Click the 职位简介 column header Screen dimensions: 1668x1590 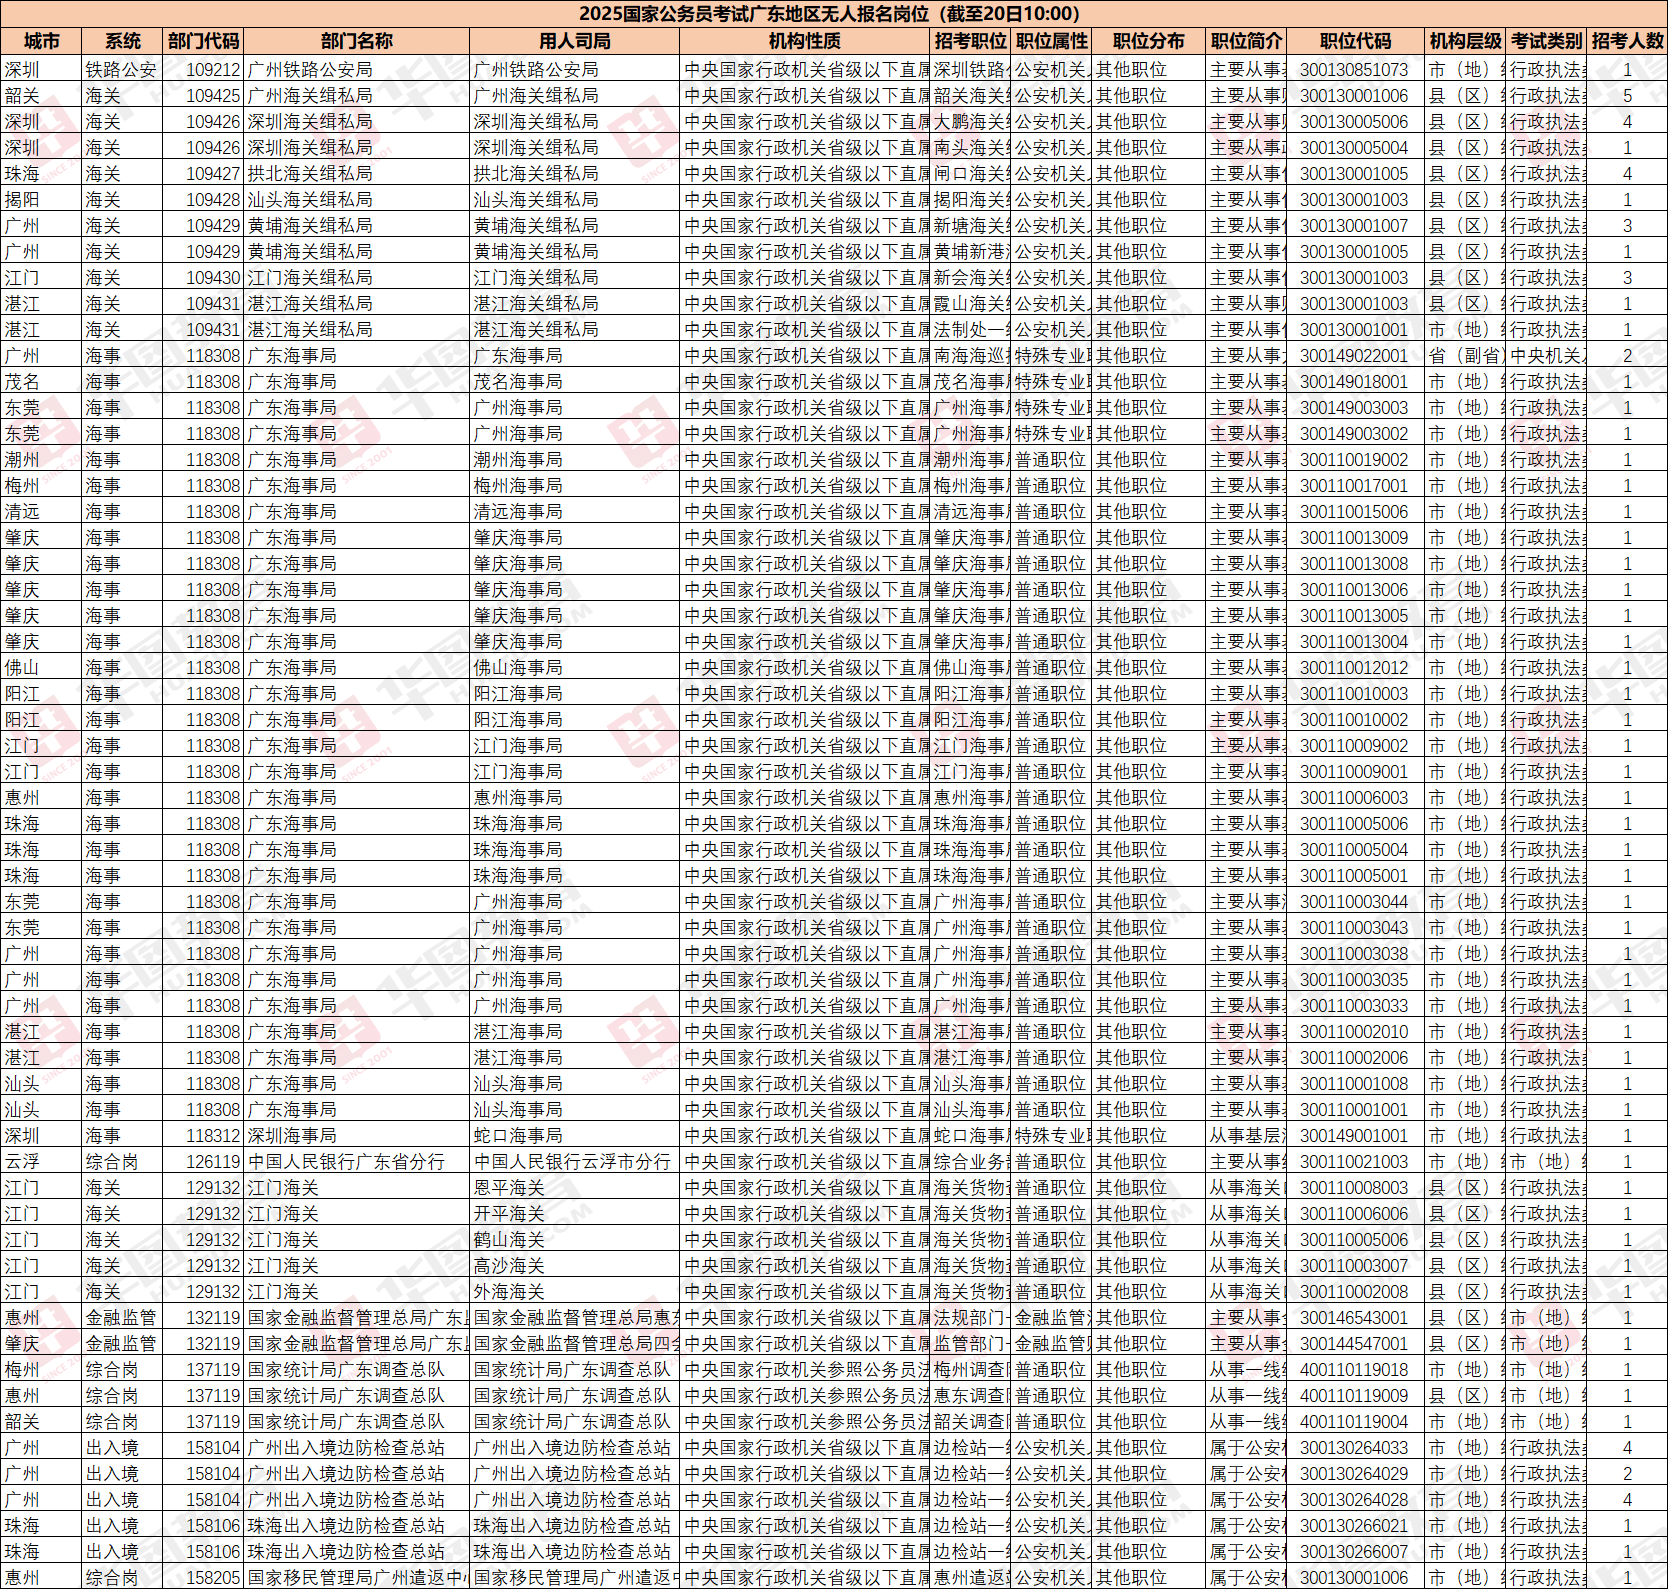(1246, 41)
